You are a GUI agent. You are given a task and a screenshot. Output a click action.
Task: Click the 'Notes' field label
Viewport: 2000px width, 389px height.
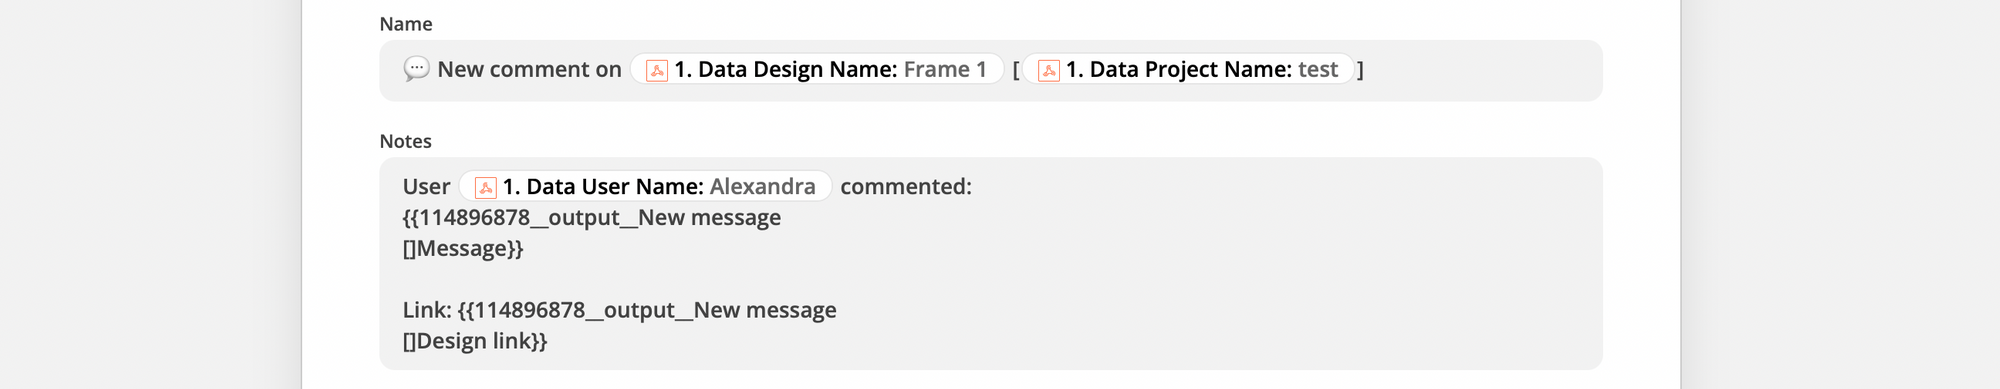tap(406, 141)
